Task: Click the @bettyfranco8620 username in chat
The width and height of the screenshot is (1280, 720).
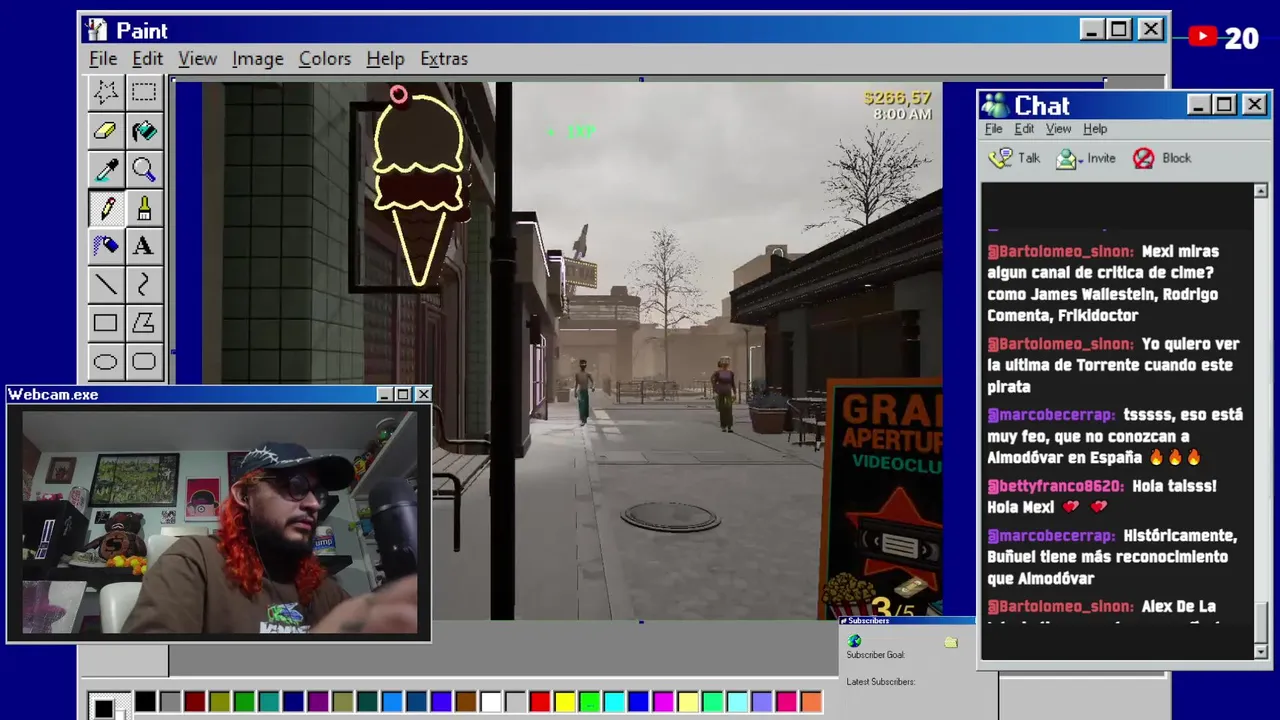Action: 1055,486
